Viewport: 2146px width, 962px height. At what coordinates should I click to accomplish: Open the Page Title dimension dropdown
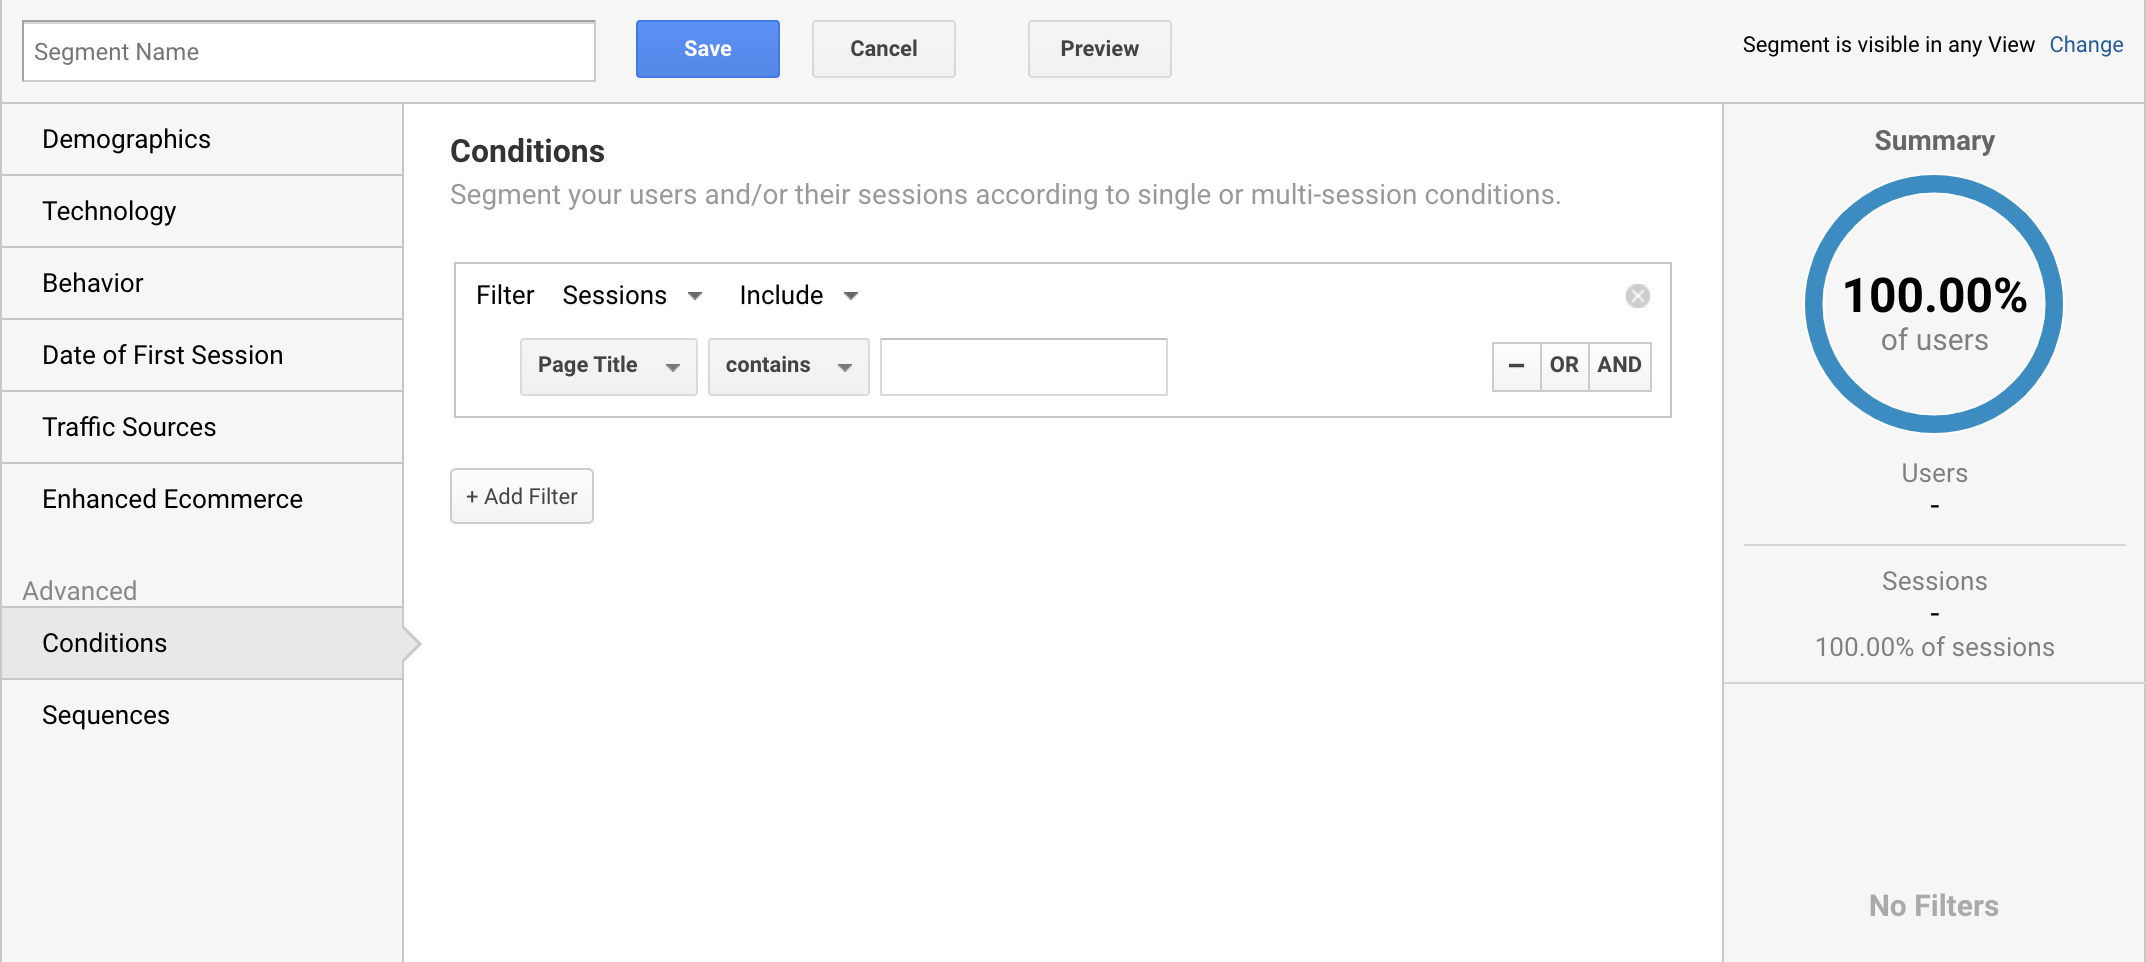608,366
